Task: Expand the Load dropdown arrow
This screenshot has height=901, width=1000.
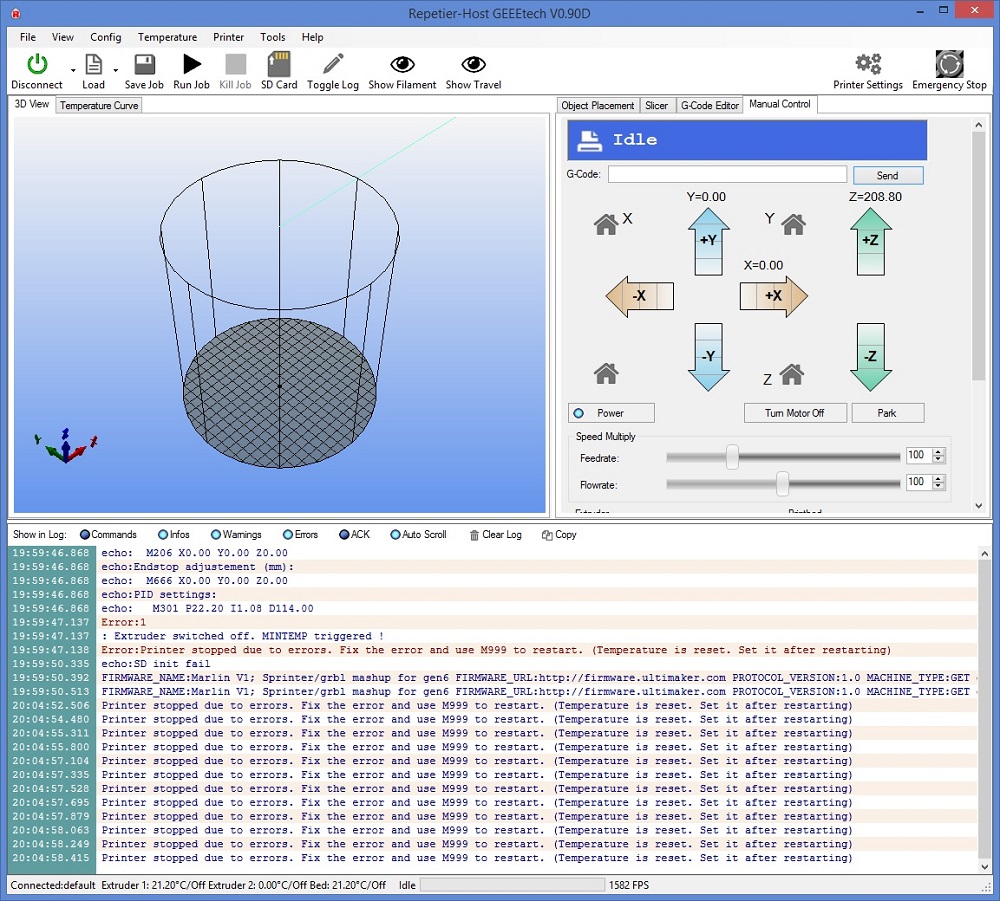Action: (x=116, y=70)
